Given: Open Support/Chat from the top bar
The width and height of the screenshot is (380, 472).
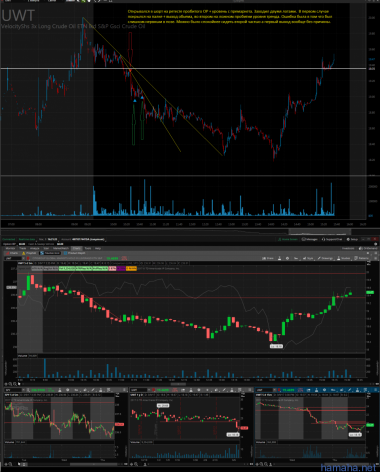Looking at the screenshot, I should pos(332,239).
